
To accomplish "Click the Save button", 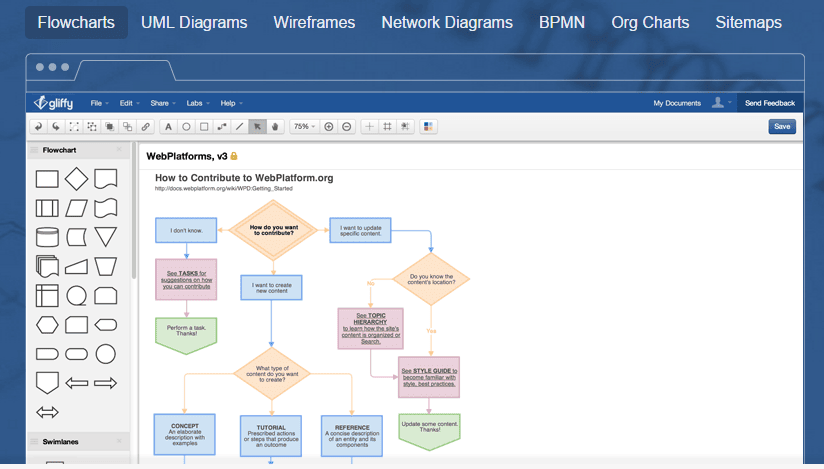I will (x=782, y=126).
